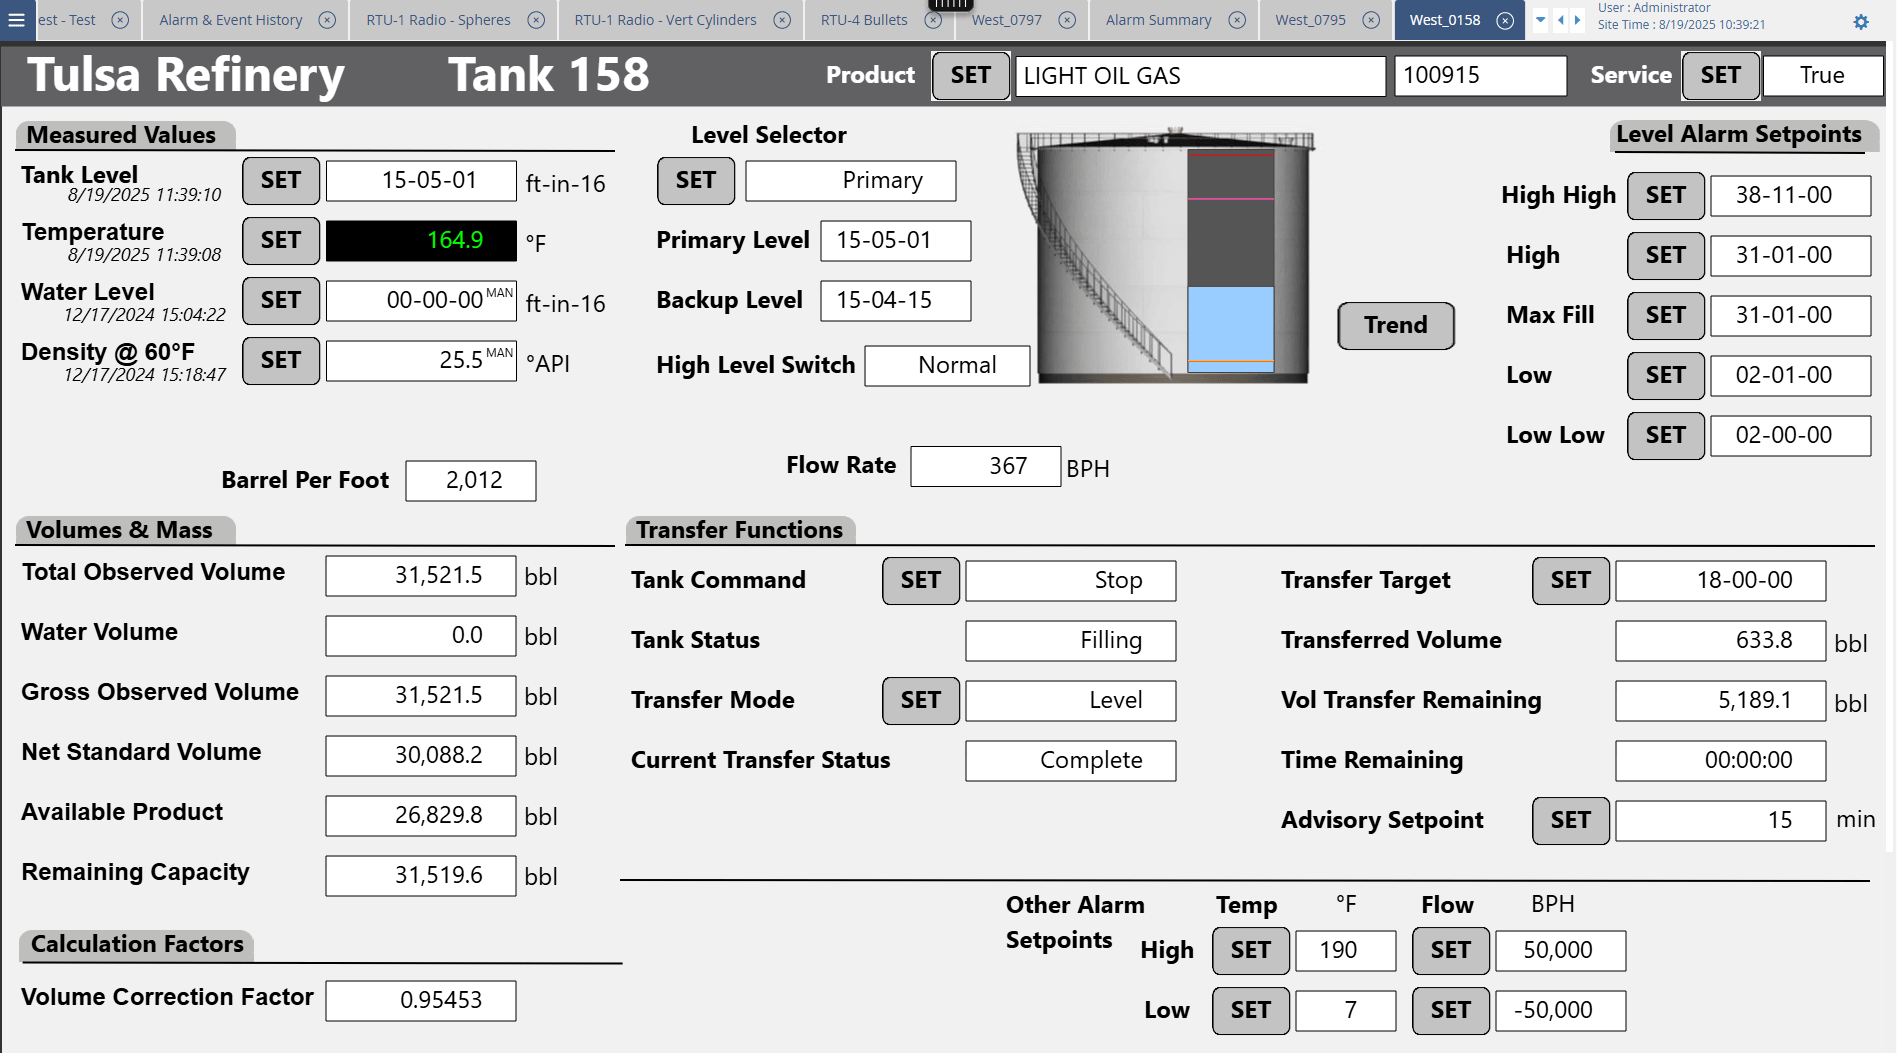The width and height of the screenshot is (1897, 1053).
Task: Click the LIGHT OIL GAS product field
Action: coord(1200,76)
